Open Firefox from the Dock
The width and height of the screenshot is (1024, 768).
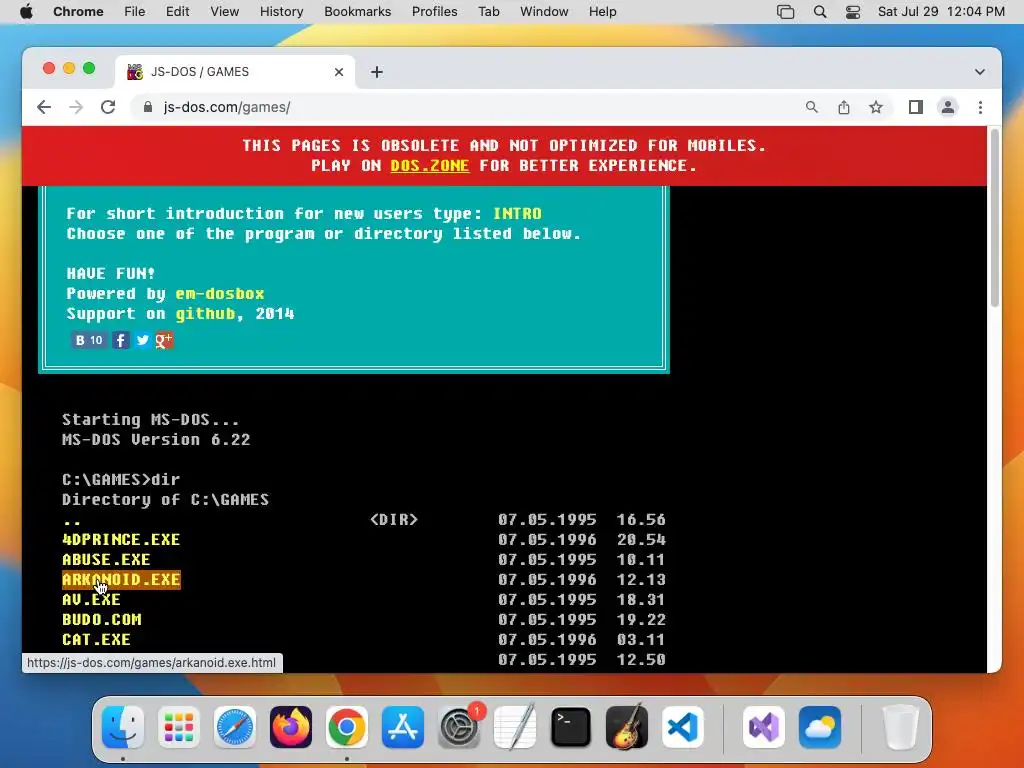[291, 727]
